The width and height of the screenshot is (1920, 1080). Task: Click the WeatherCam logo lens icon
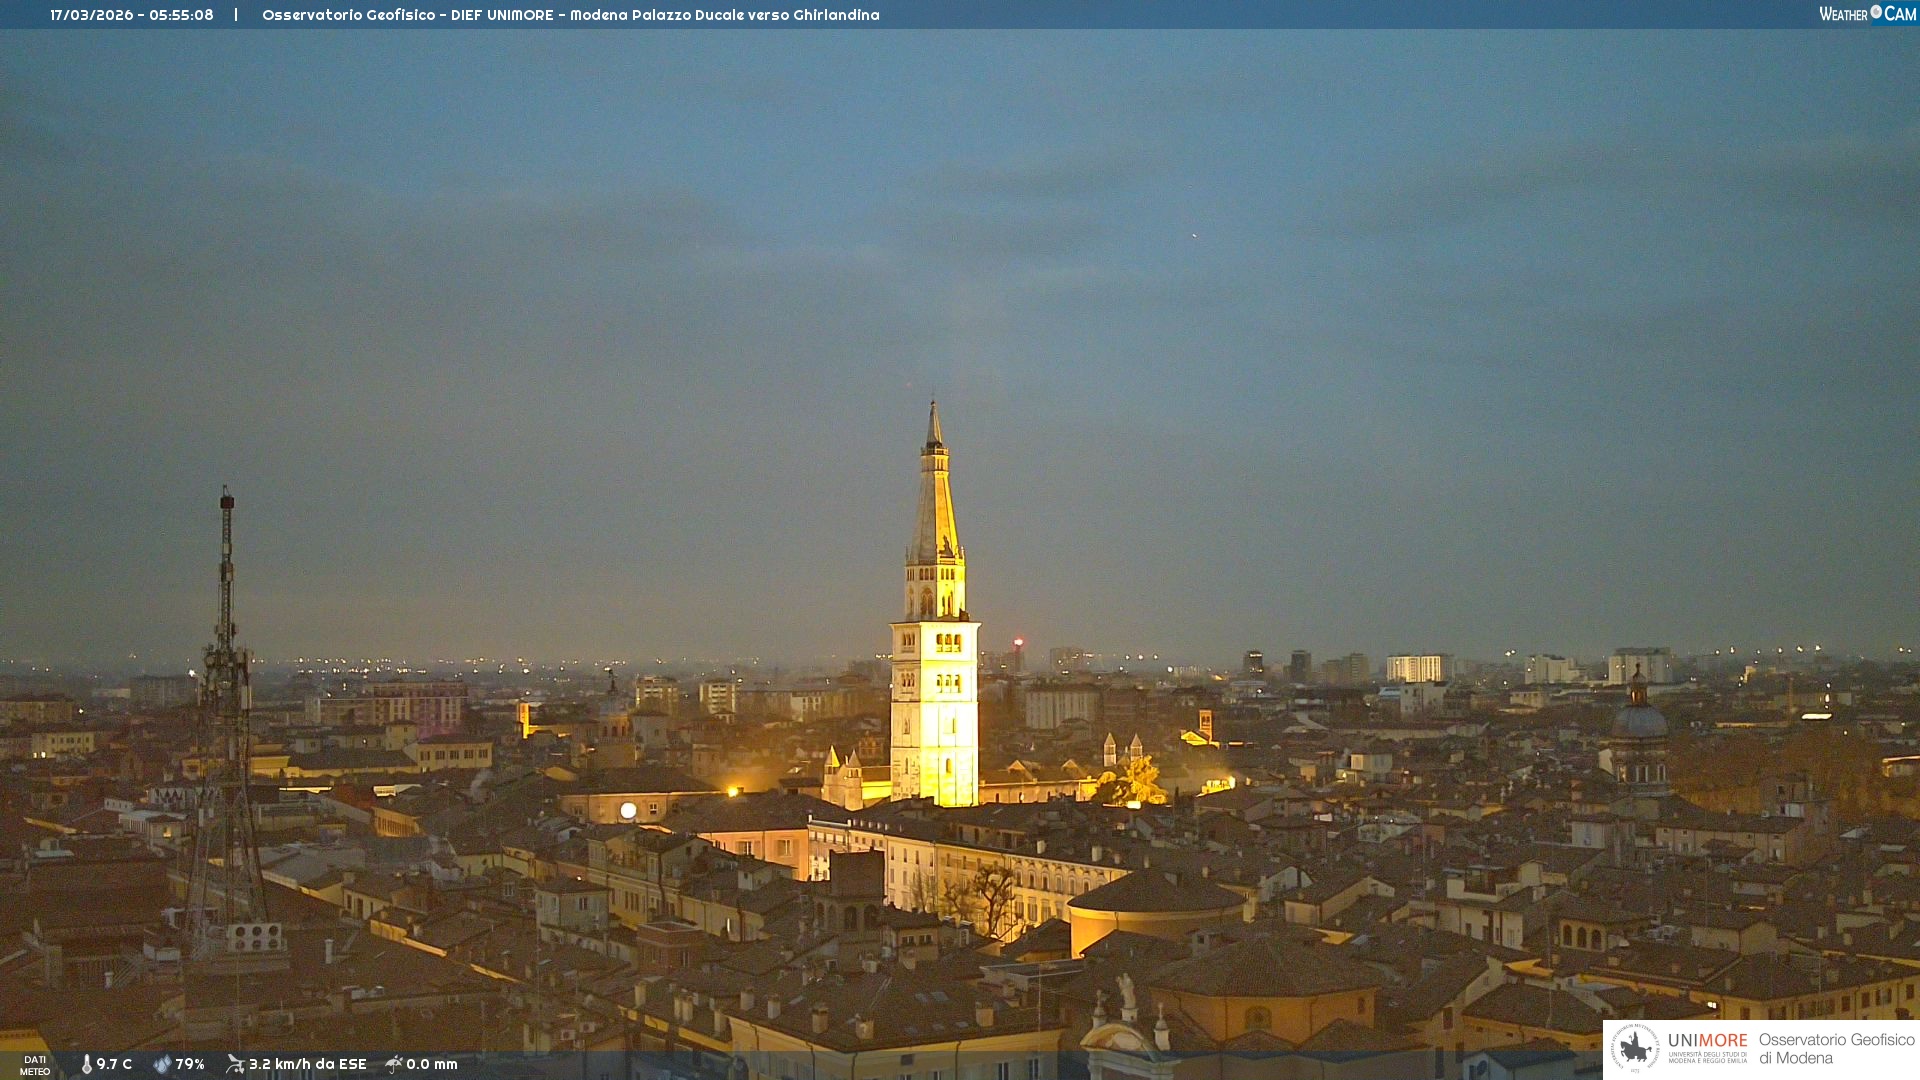[x=1876, y=12]
